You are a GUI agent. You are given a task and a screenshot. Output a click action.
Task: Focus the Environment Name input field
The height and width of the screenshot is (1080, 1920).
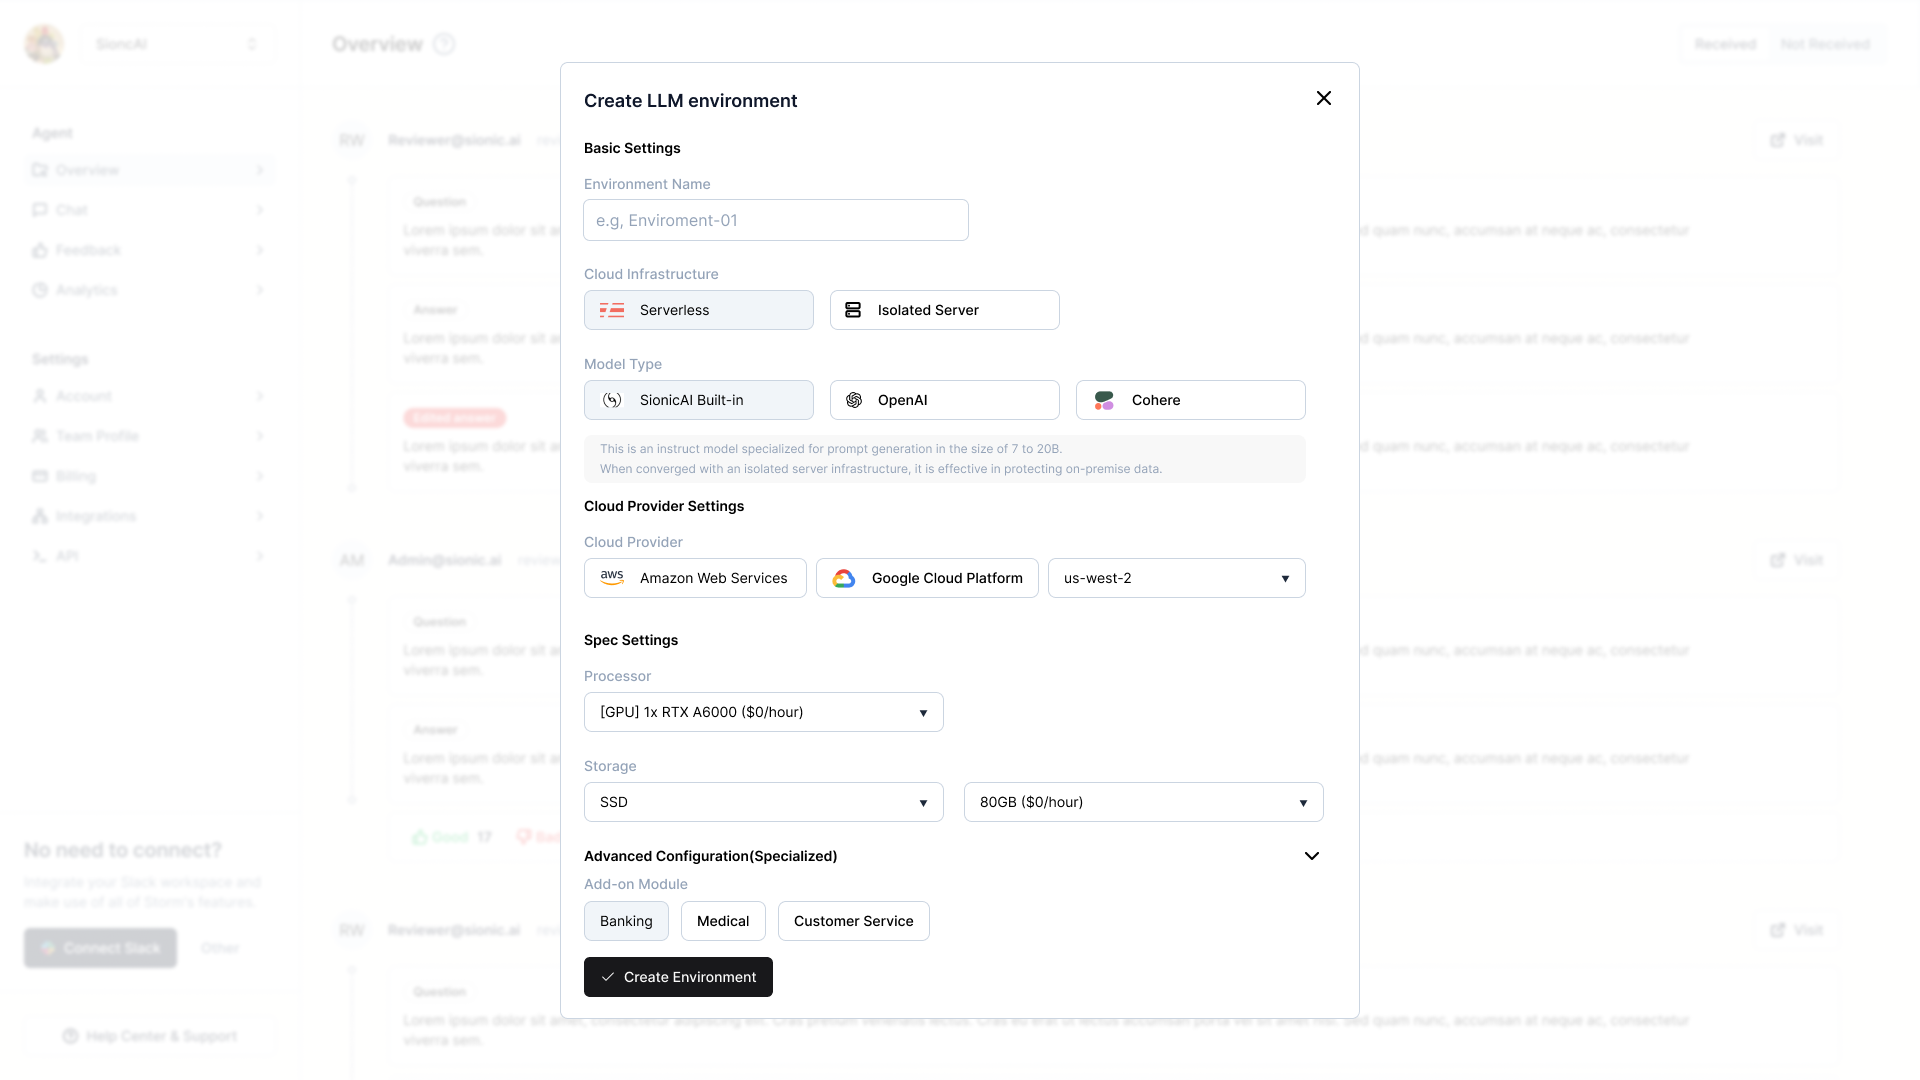(776, 220)
